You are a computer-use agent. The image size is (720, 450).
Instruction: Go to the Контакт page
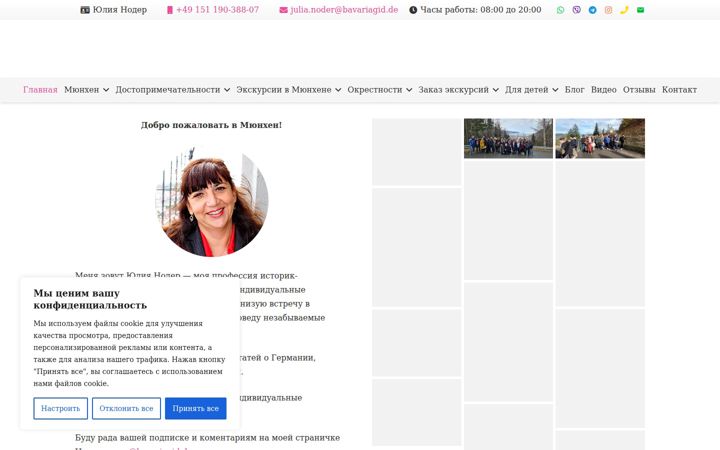pyautogui.click(x=679, y=90)
